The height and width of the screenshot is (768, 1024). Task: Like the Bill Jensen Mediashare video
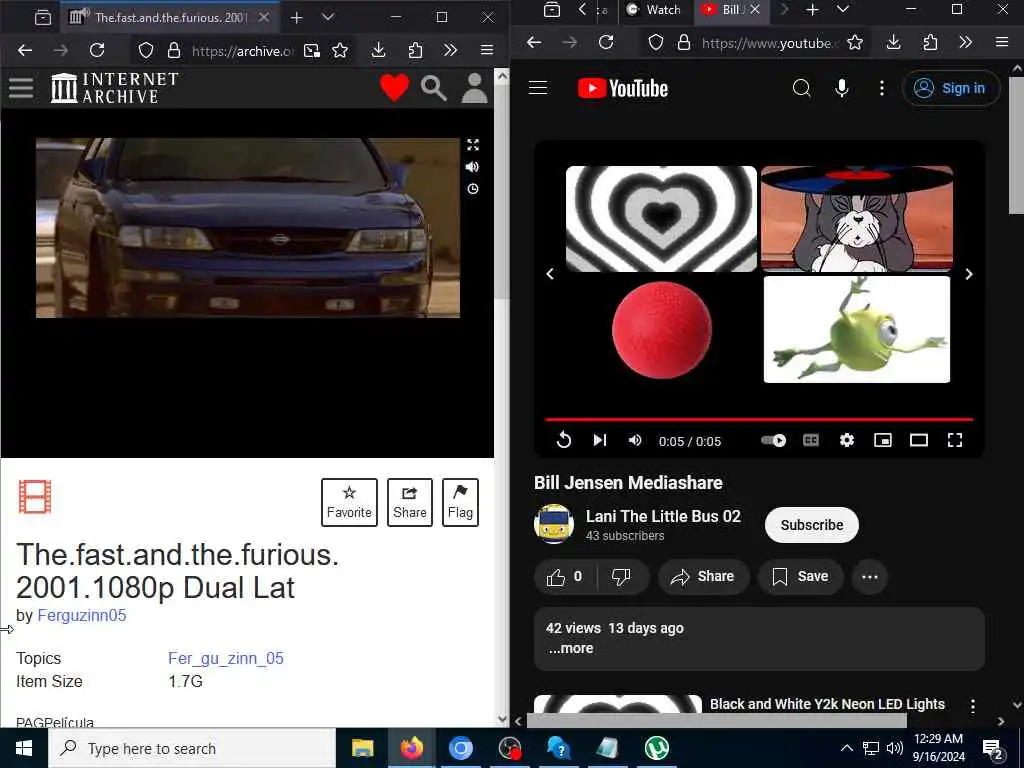coord(564,577)
